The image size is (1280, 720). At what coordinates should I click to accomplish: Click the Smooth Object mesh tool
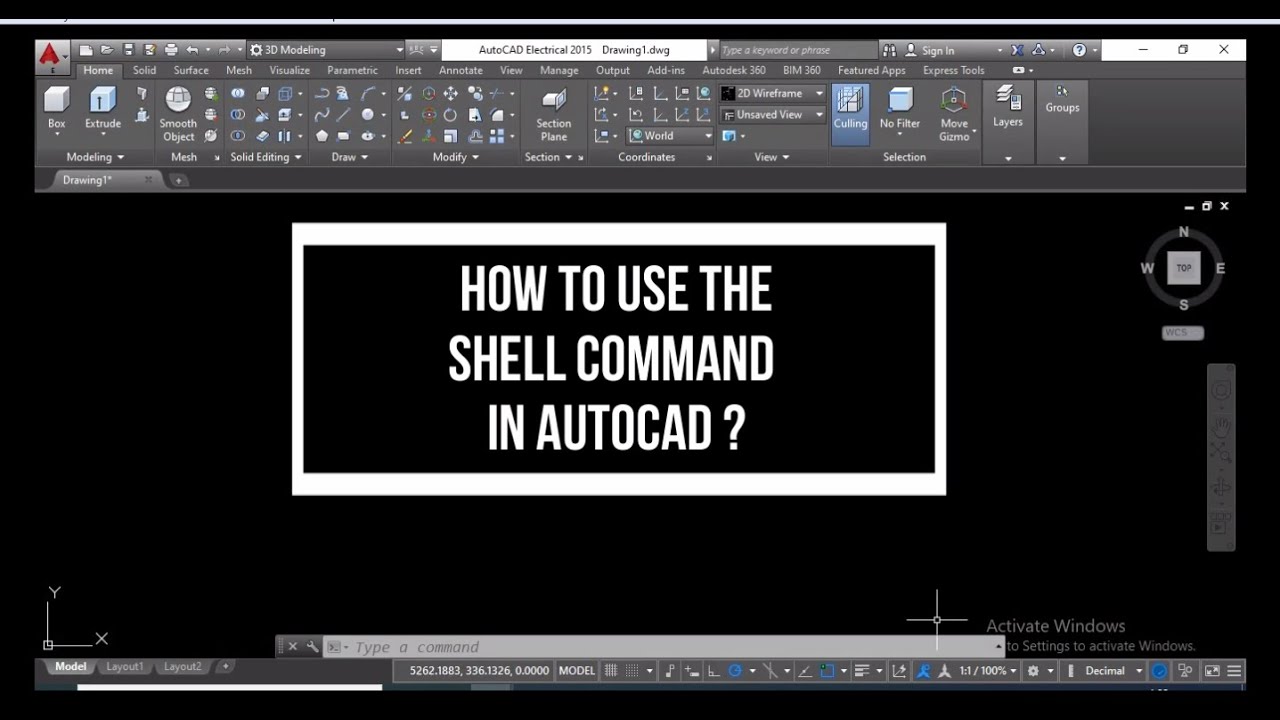pyautogui.click(x=178, y=114)
